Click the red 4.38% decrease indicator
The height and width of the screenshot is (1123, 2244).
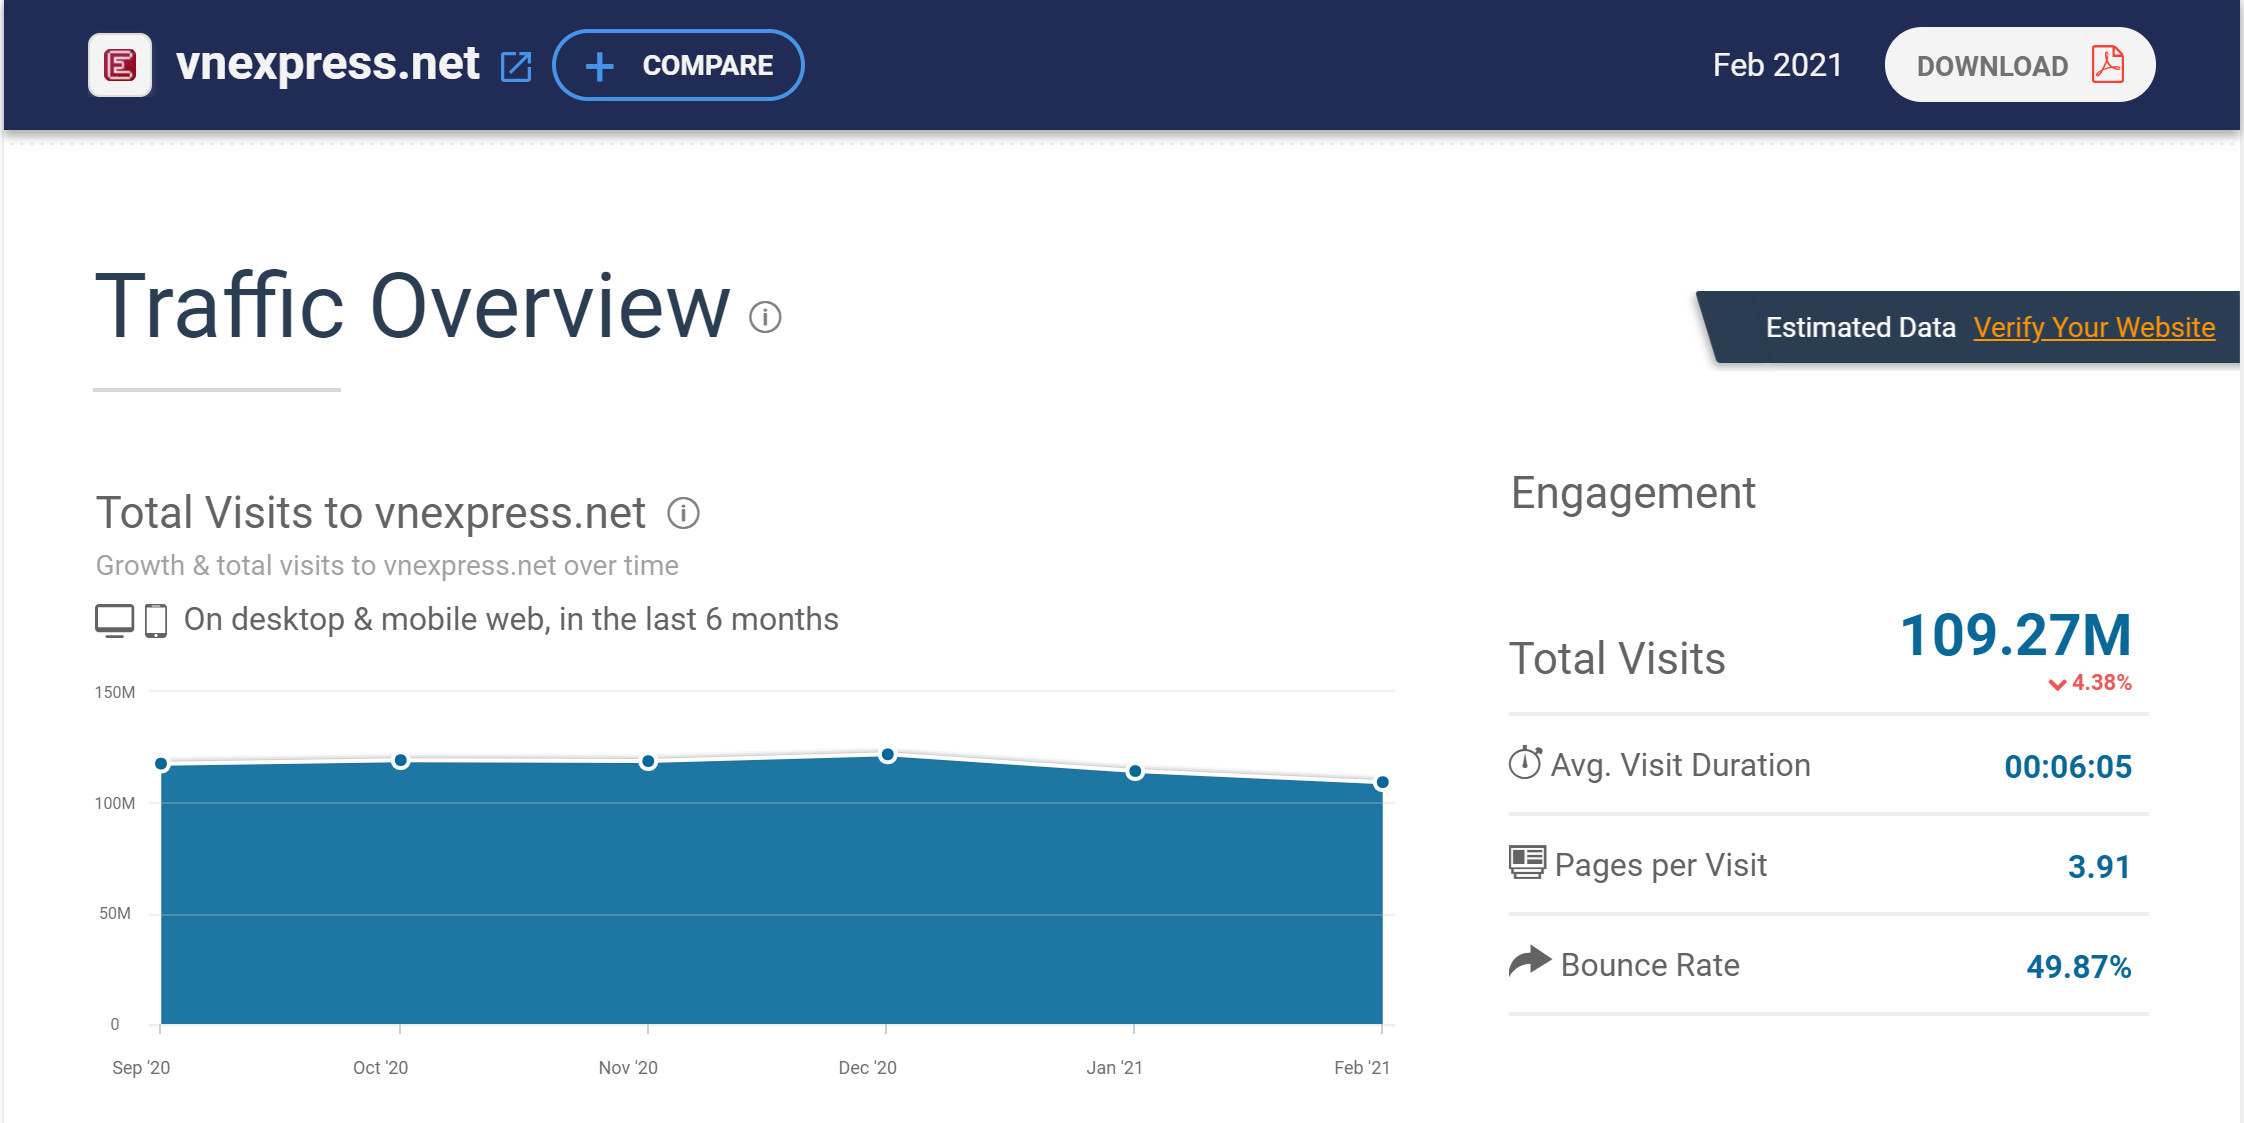tap(2090, 683)
